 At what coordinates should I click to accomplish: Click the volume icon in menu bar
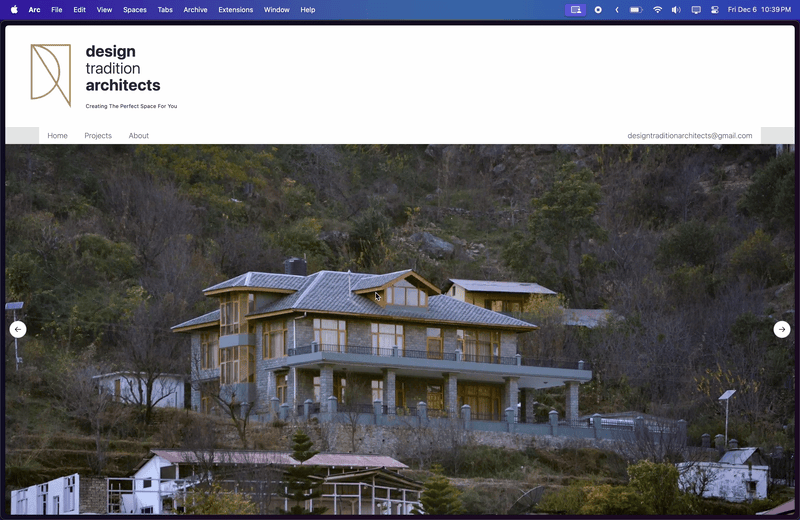(x=676, y=9)
